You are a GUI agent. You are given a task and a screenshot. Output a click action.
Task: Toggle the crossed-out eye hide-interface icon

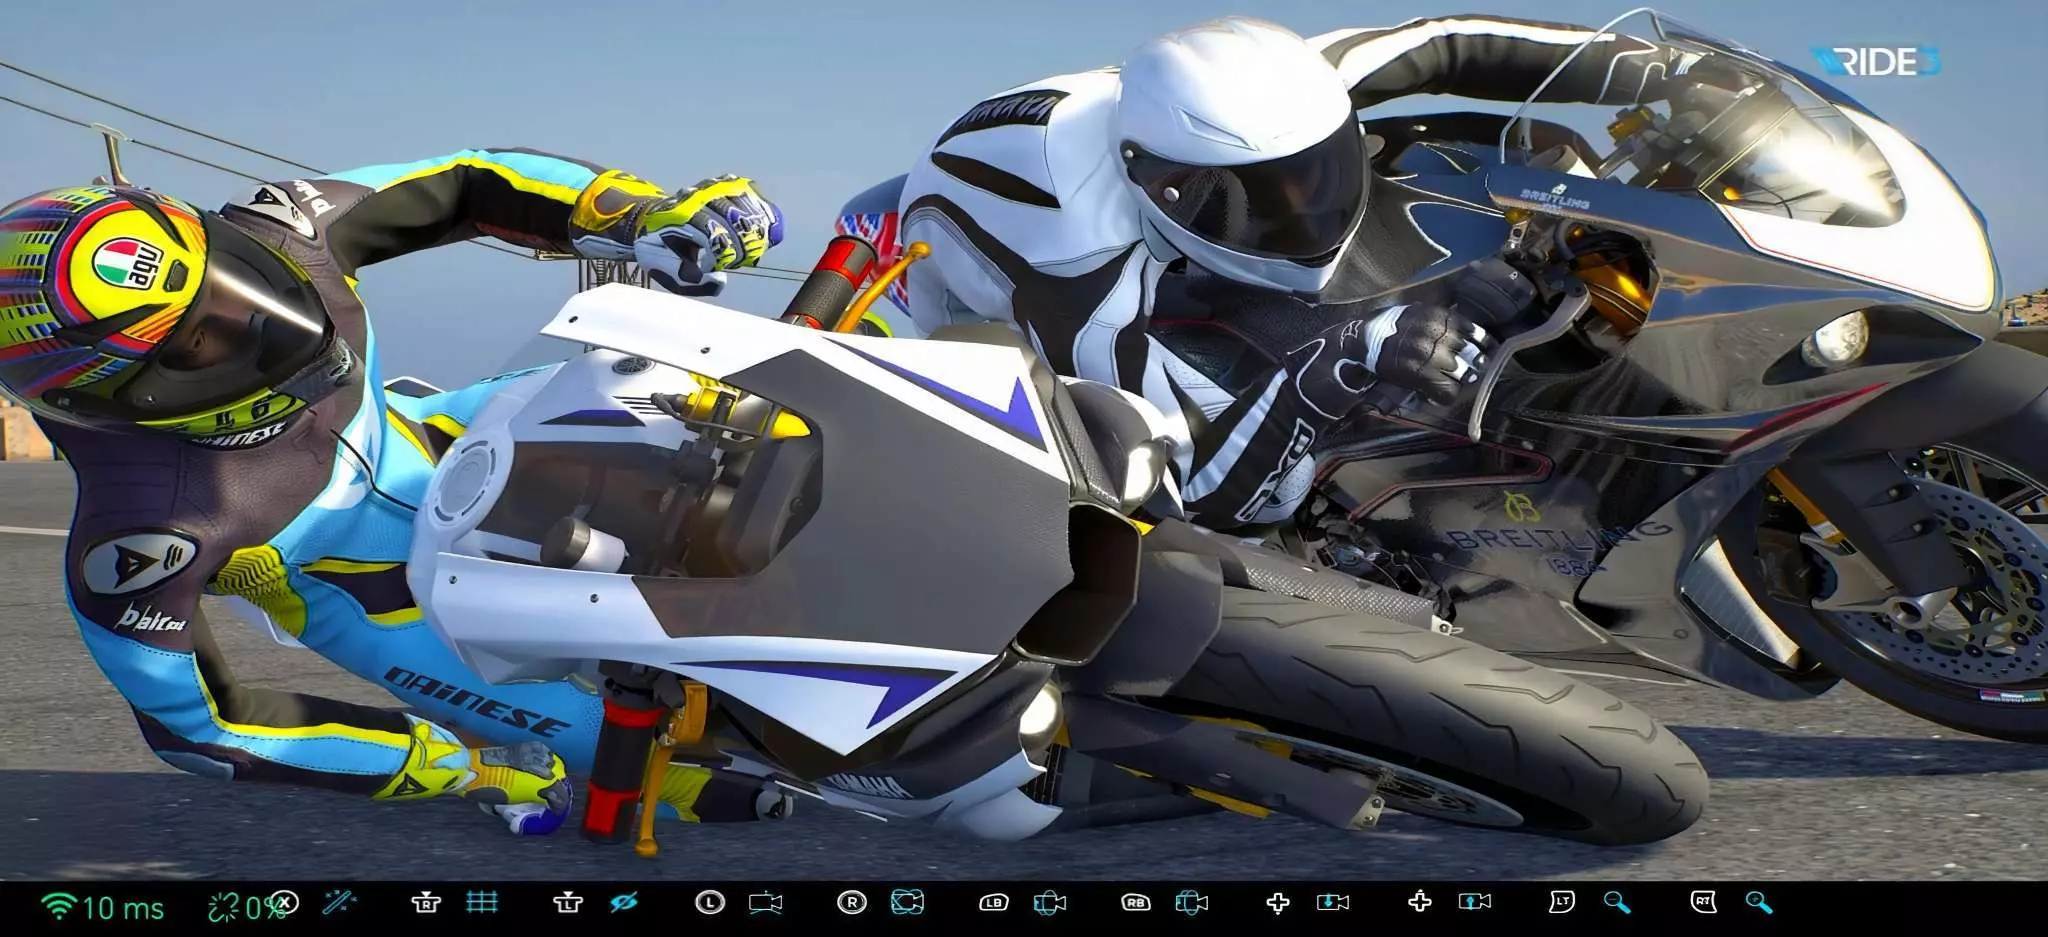[x=624, y=902]
